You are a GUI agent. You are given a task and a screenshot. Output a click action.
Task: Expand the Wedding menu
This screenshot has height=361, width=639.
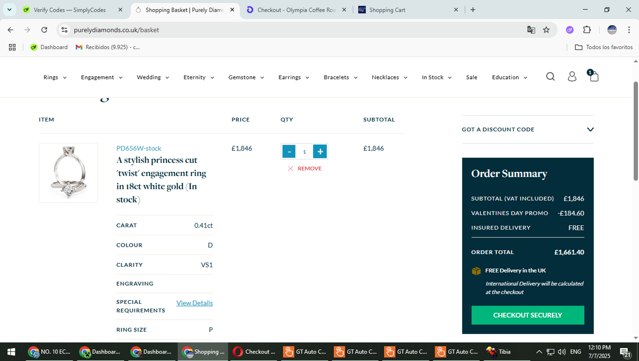click(x=153, y=77)
